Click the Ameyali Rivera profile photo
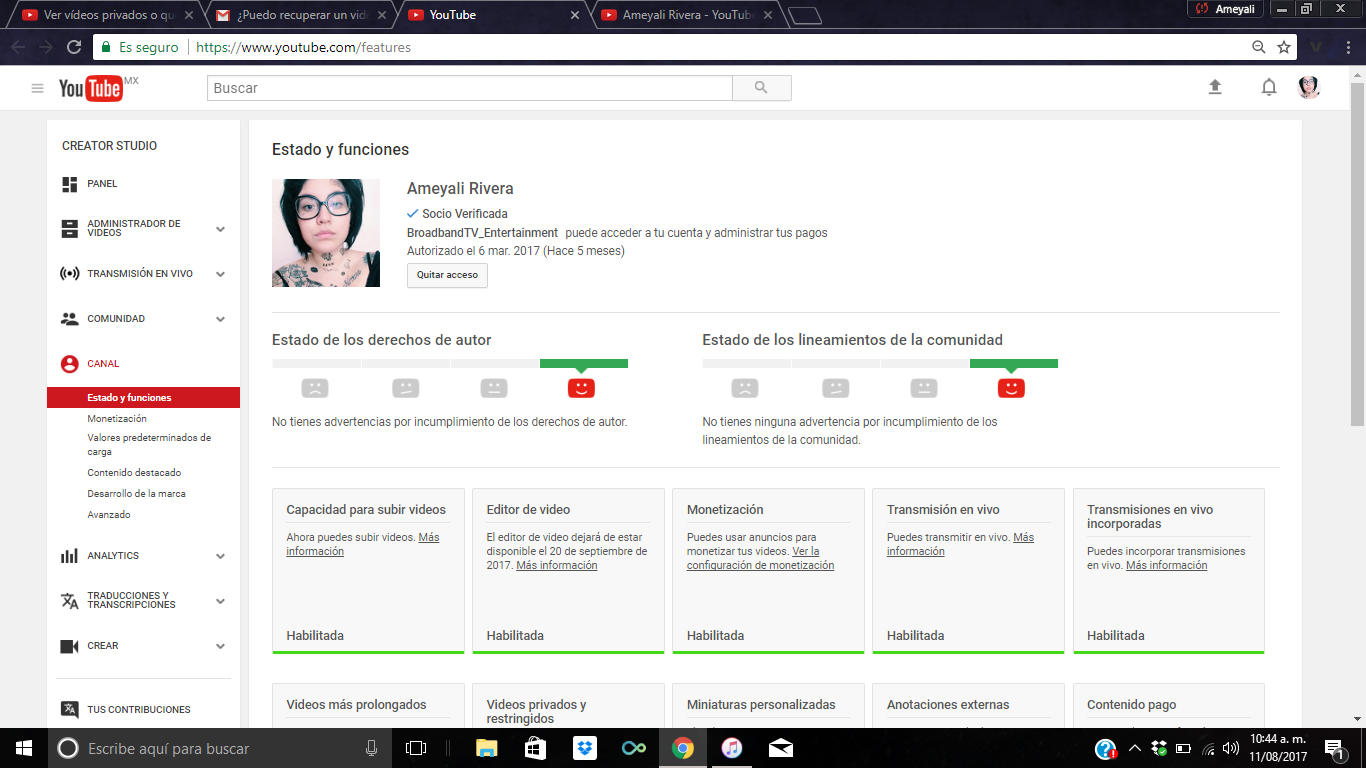 coord(326,233)
